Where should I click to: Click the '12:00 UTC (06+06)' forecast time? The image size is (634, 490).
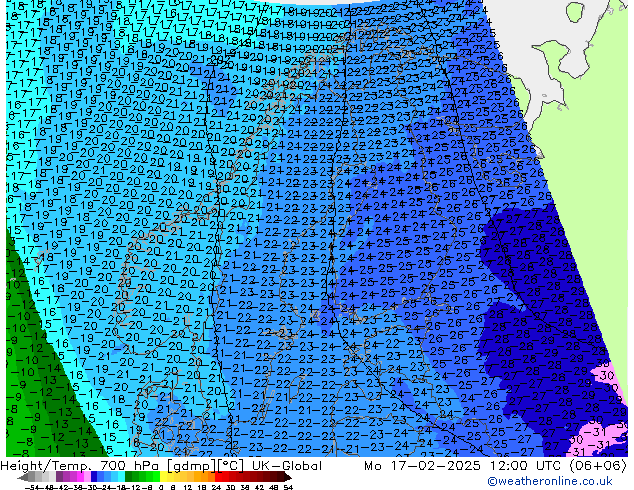coord(558,466)
